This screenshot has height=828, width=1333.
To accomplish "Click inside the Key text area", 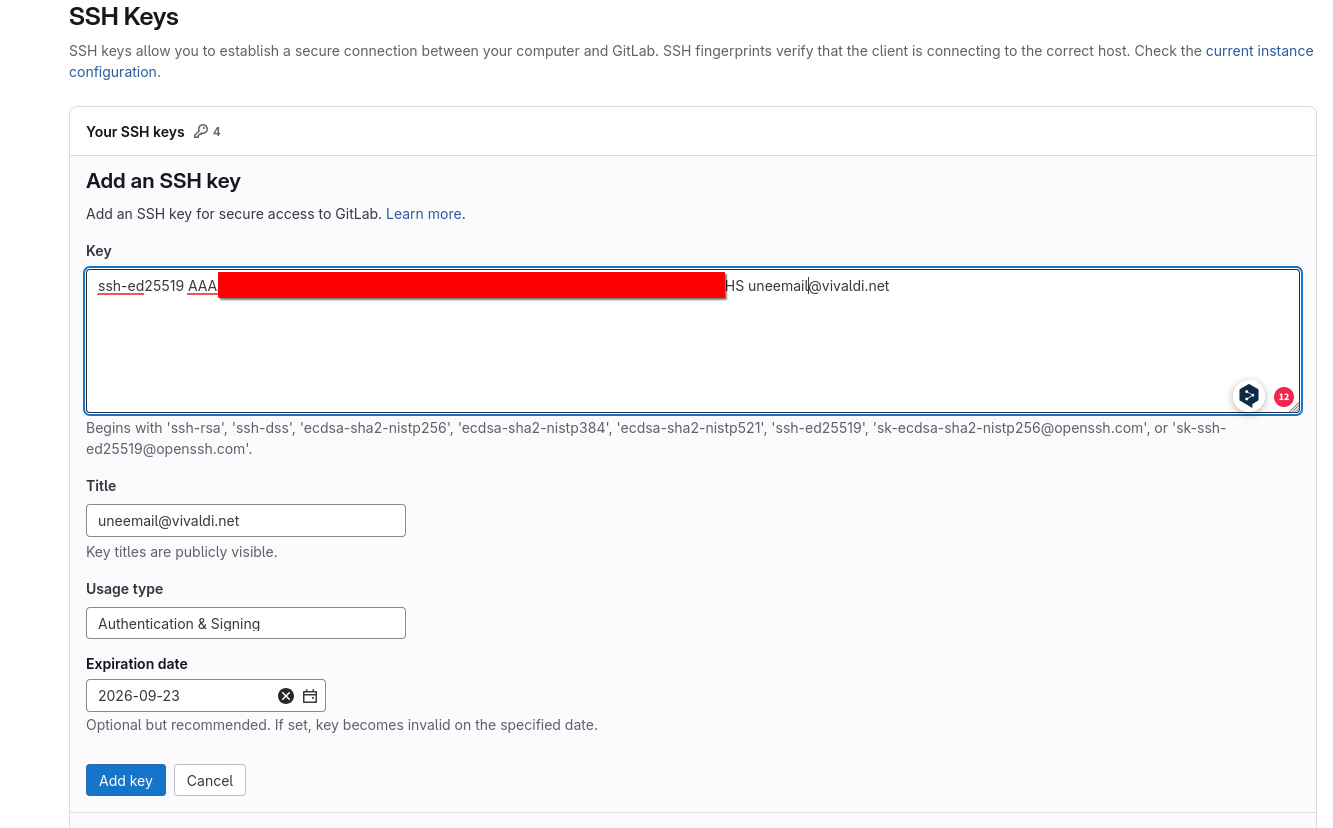I will (x=692, y=350).
